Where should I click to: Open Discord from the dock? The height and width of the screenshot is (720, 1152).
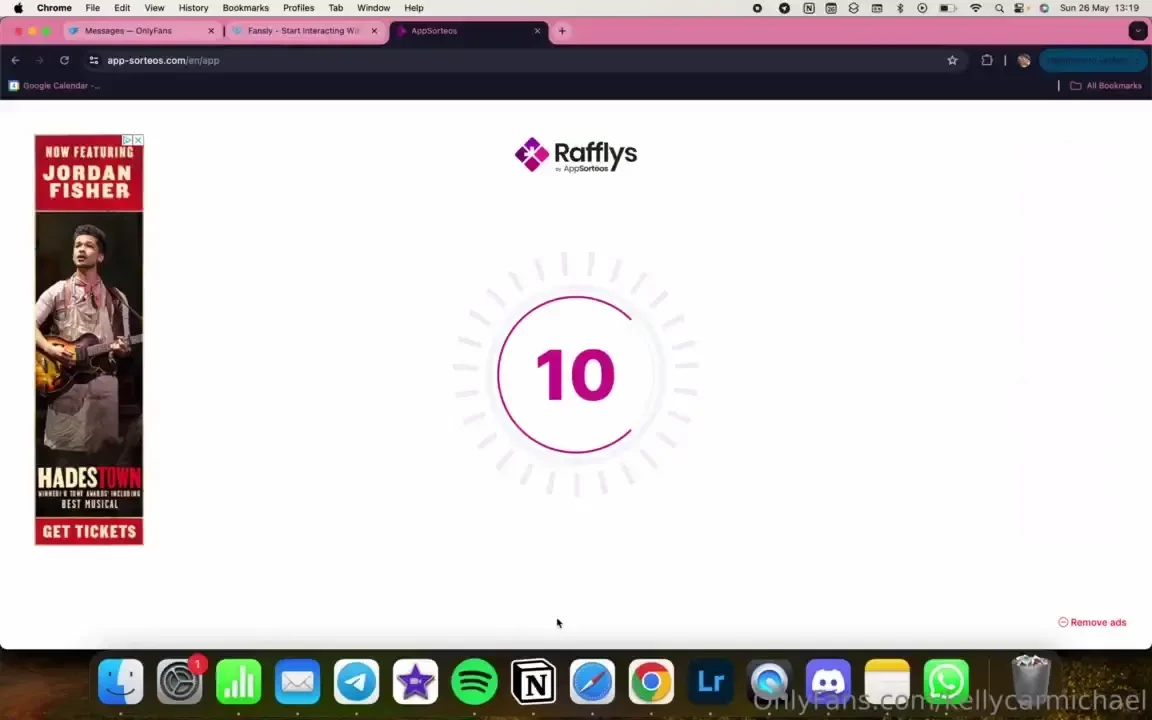click(x=828, y=682)
